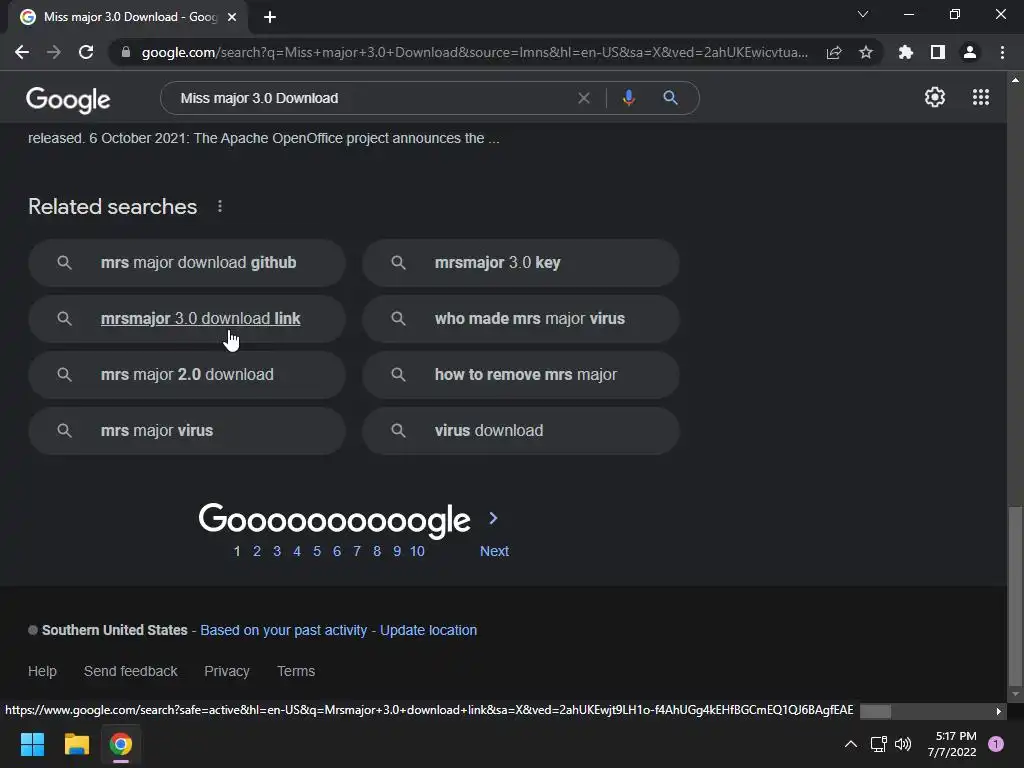Viewport: 1024px width, 768px height.
Task: Open Chrome's three-dot menu
Action: pyautogui.click(x=1002, y=52)
